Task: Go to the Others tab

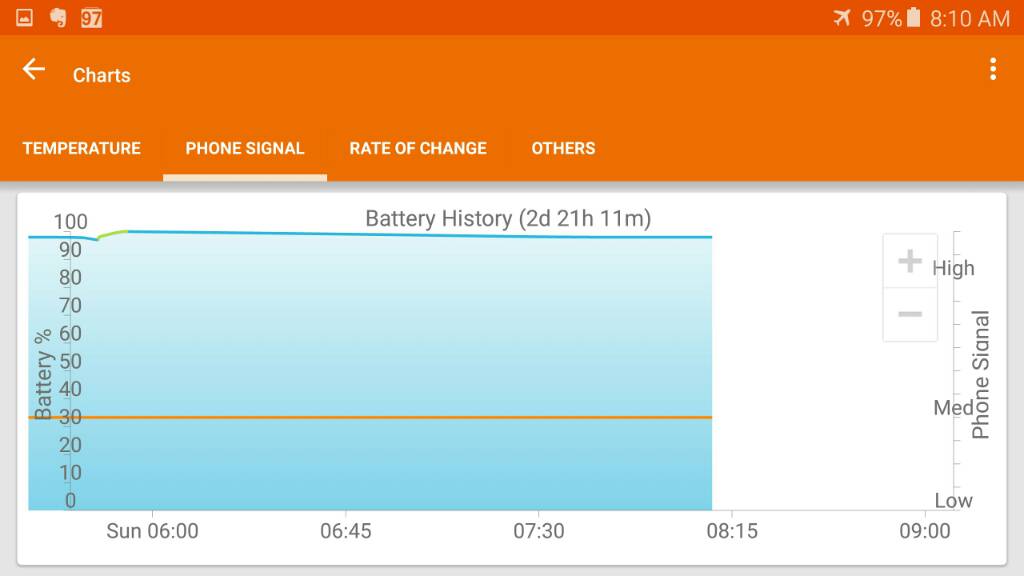Action: tap(563, 148)
